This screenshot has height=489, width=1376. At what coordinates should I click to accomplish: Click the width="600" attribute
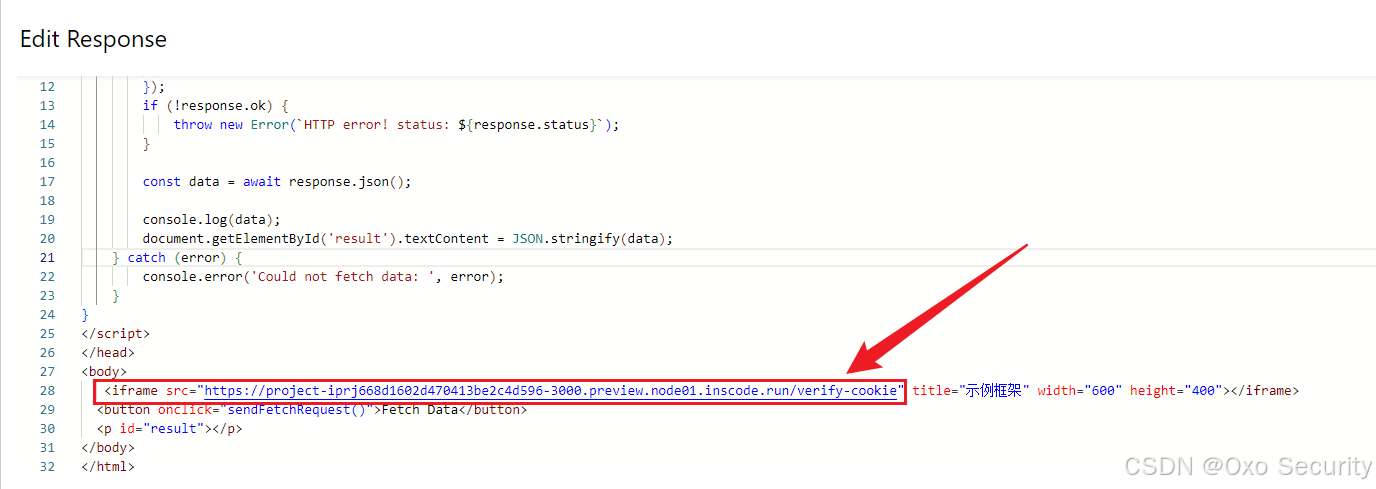pos(1080,391)
